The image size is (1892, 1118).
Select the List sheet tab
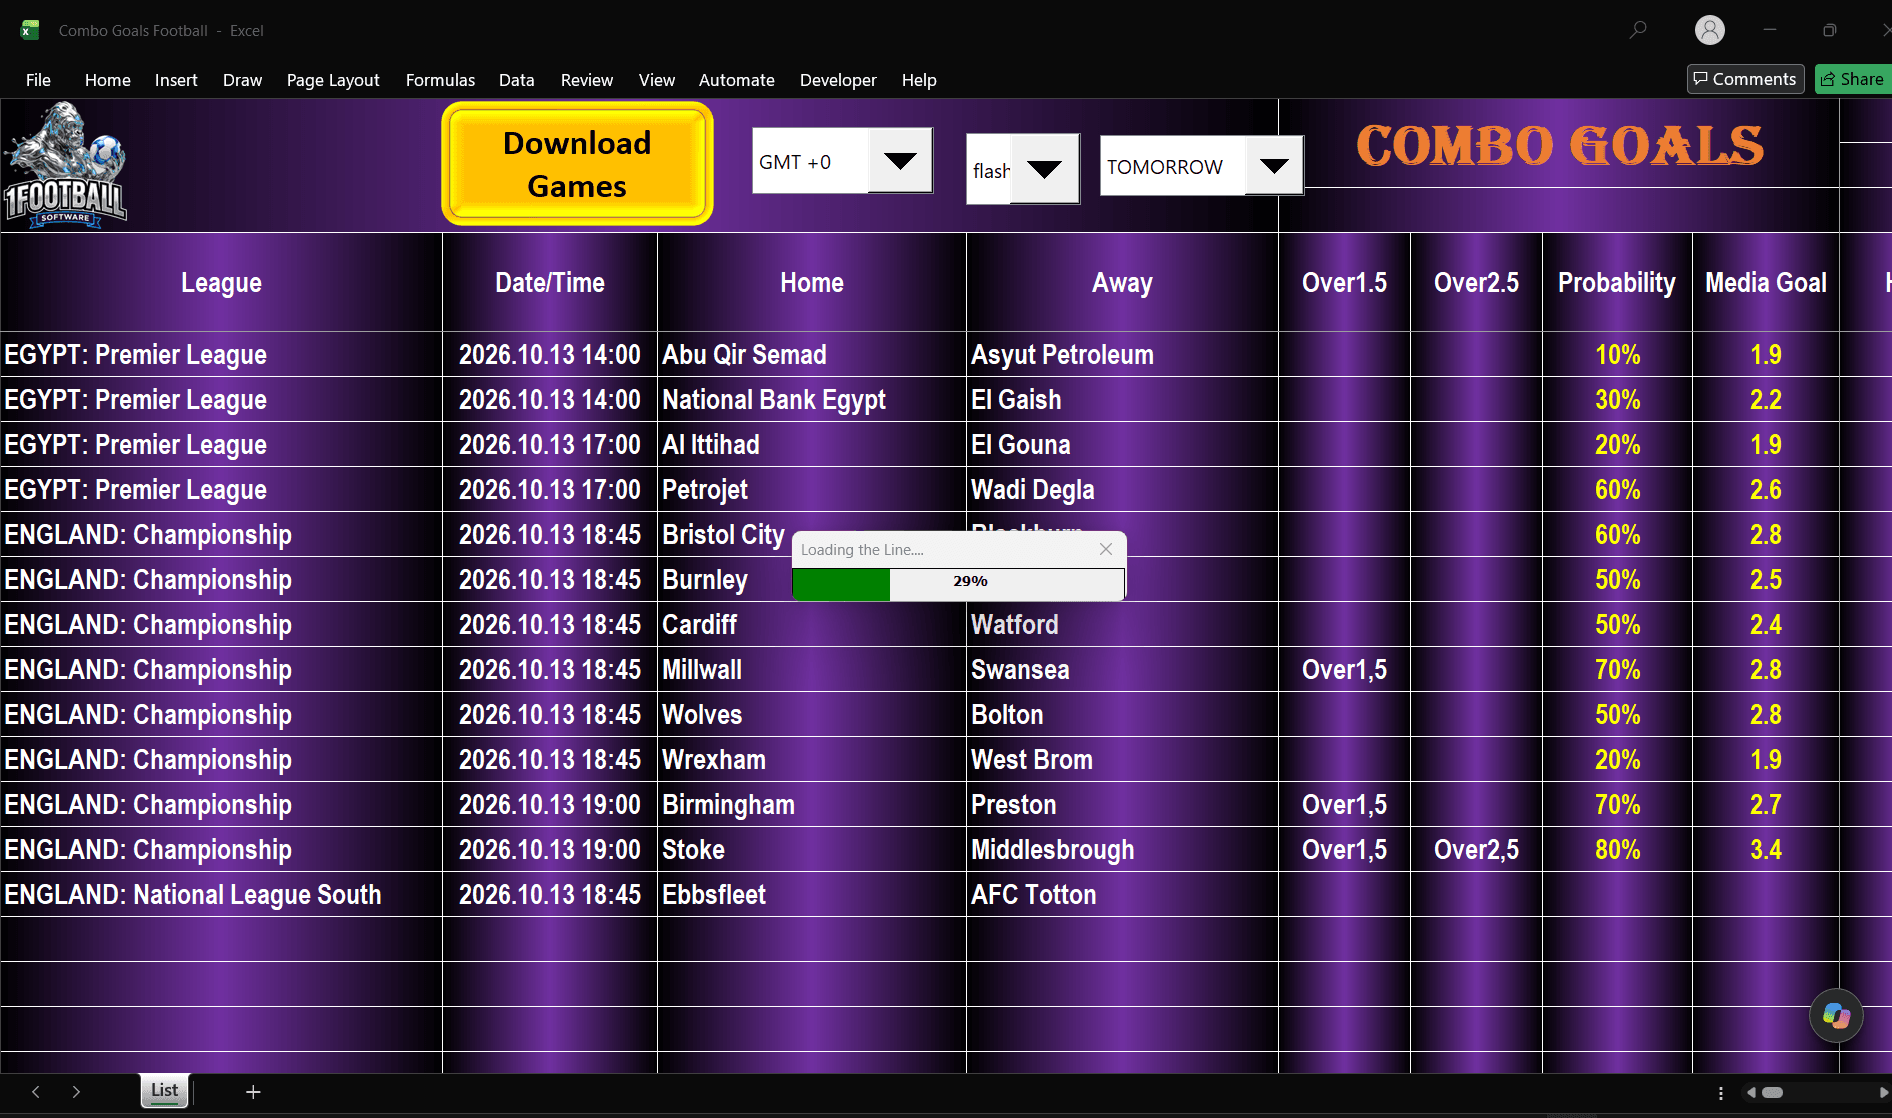[165, 1090]
